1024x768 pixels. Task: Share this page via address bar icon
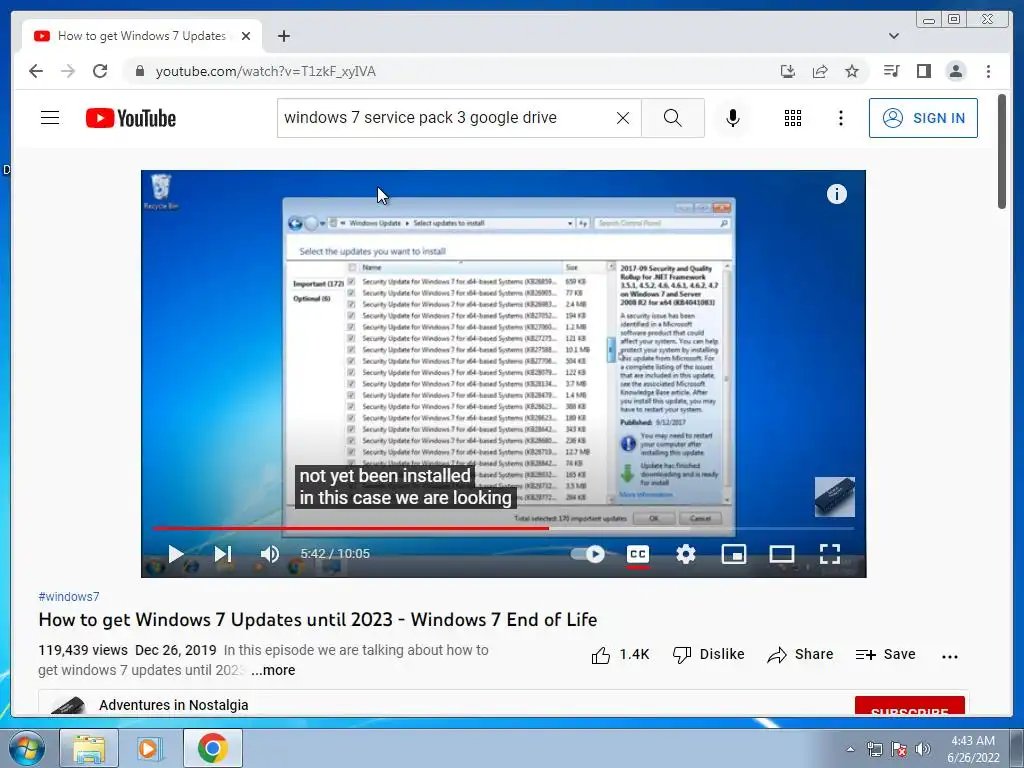(x=820, y=71)
